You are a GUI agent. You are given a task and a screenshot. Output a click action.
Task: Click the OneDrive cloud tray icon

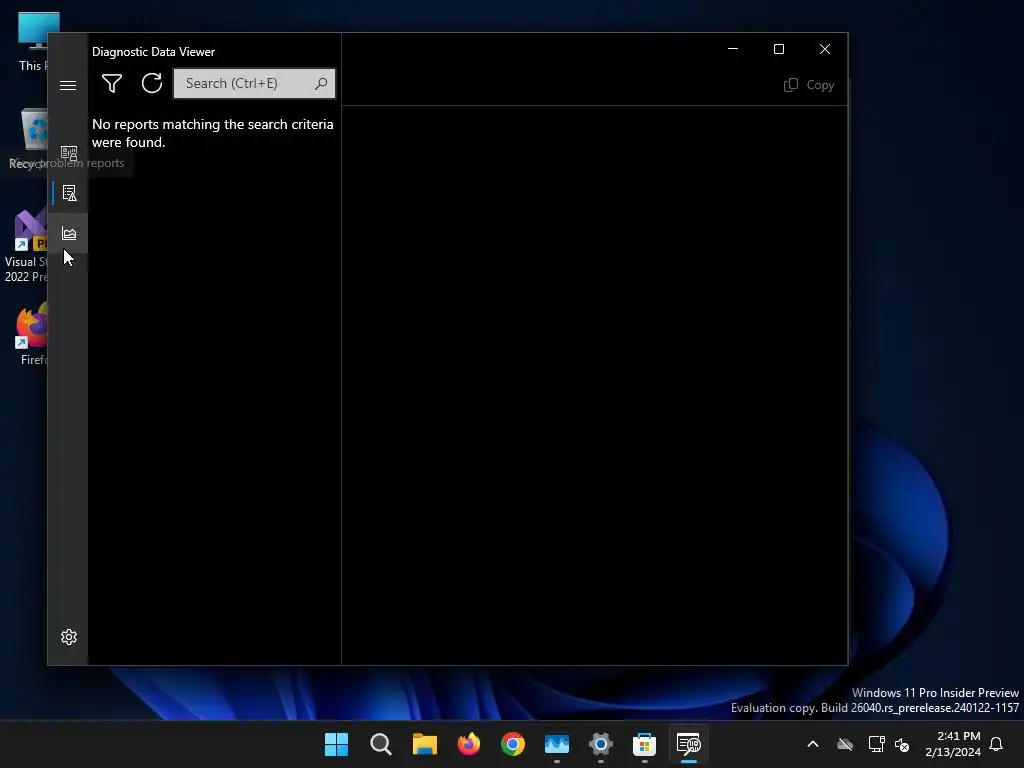(x=845, y=744)
